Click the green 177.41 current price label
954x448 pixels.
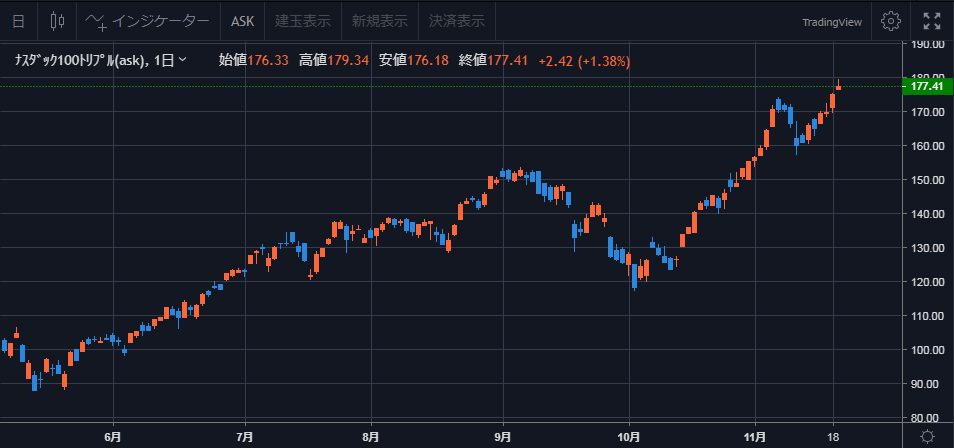[x=925, y=86]
